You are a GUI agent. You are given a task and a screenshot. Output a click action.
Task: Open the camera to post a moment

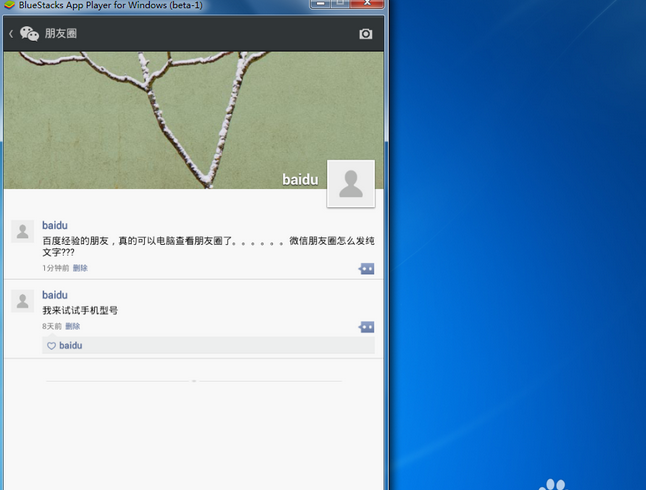365,34
